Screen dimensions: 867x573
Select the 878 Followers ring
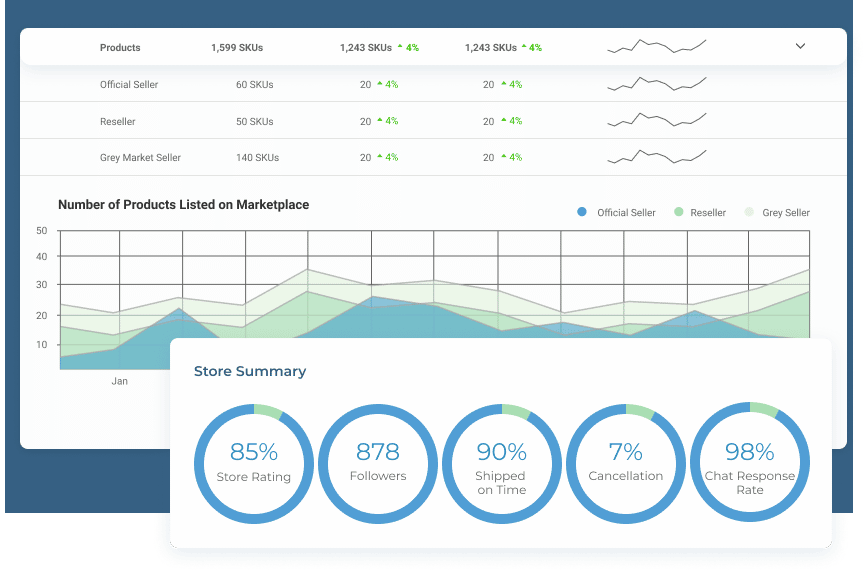coord(377,461)
